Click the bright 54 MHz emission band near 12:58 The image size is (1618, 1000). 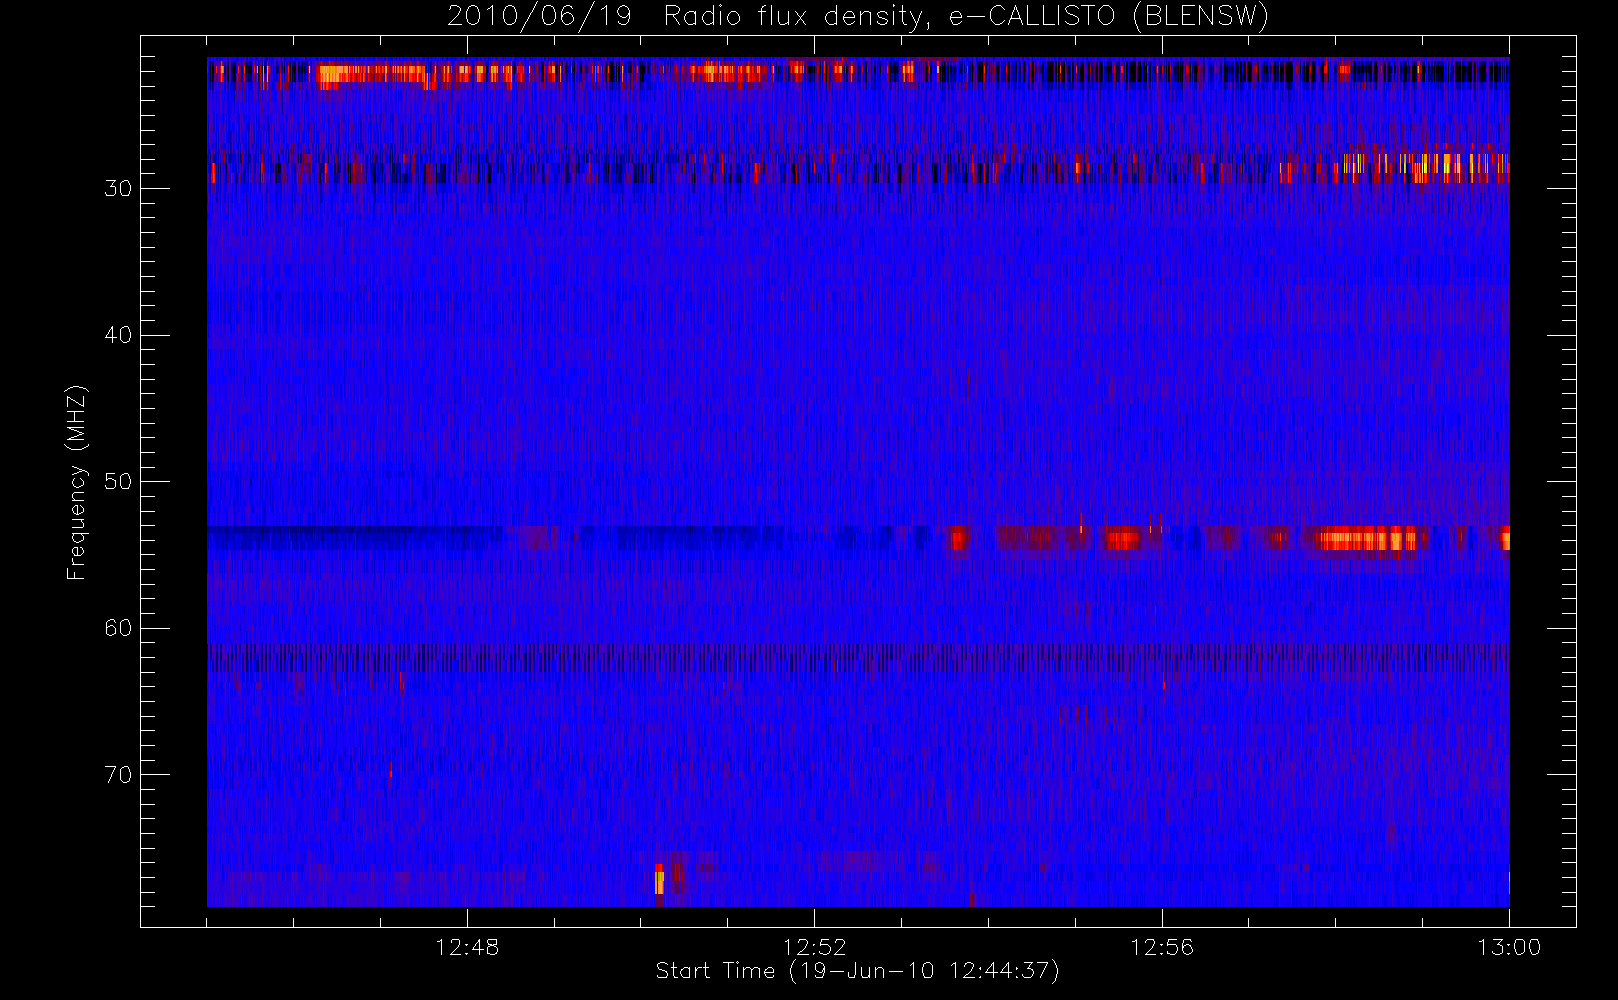(x=1368, y=539)
